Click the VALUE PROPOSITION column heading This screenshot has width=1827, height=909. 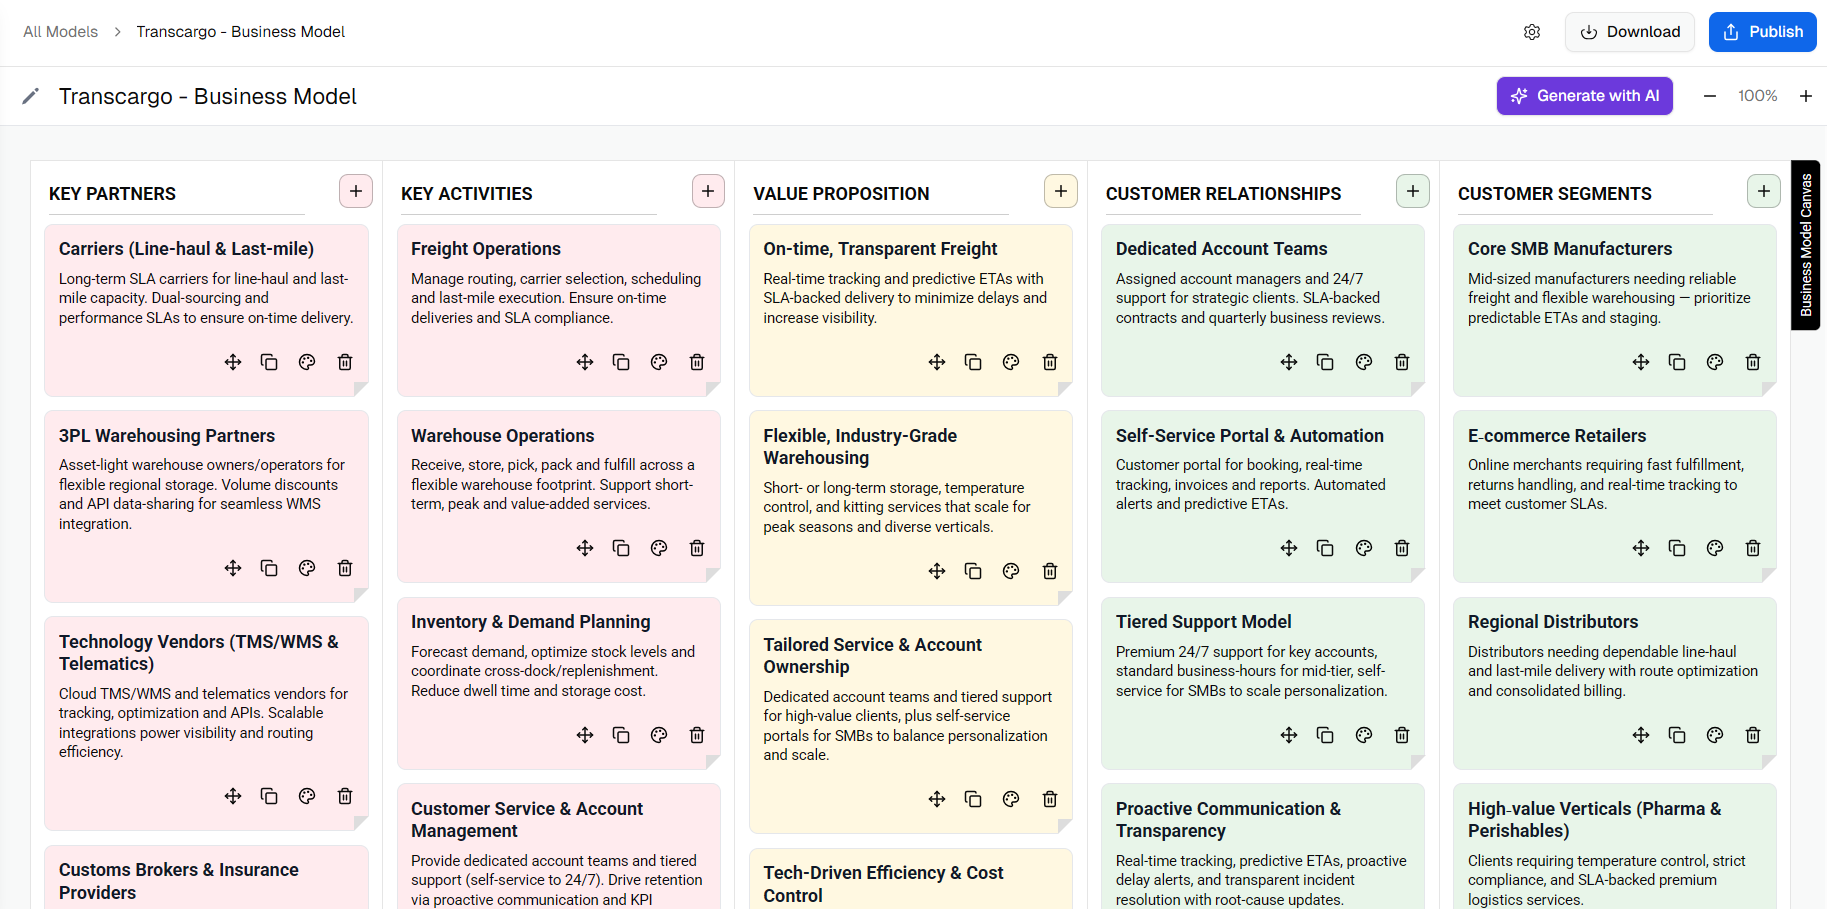tap(841, 194)
